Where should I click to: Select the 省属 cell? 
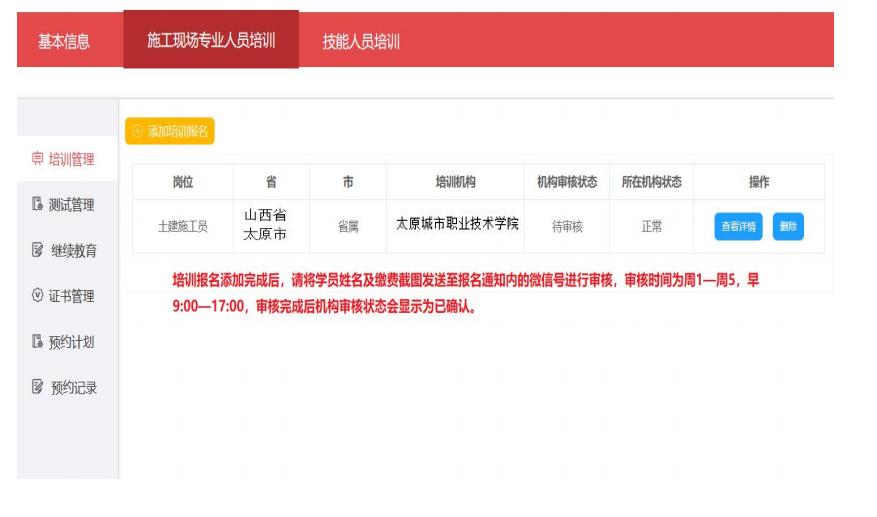(348, 226)
